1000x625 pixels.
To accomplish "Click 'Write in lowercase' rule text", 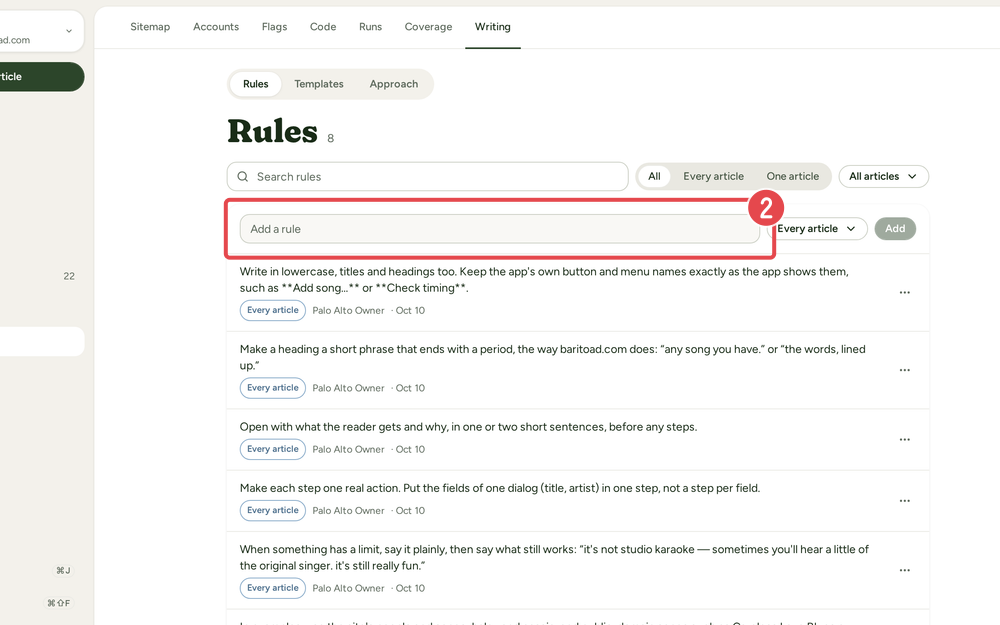I will (544, 280).
